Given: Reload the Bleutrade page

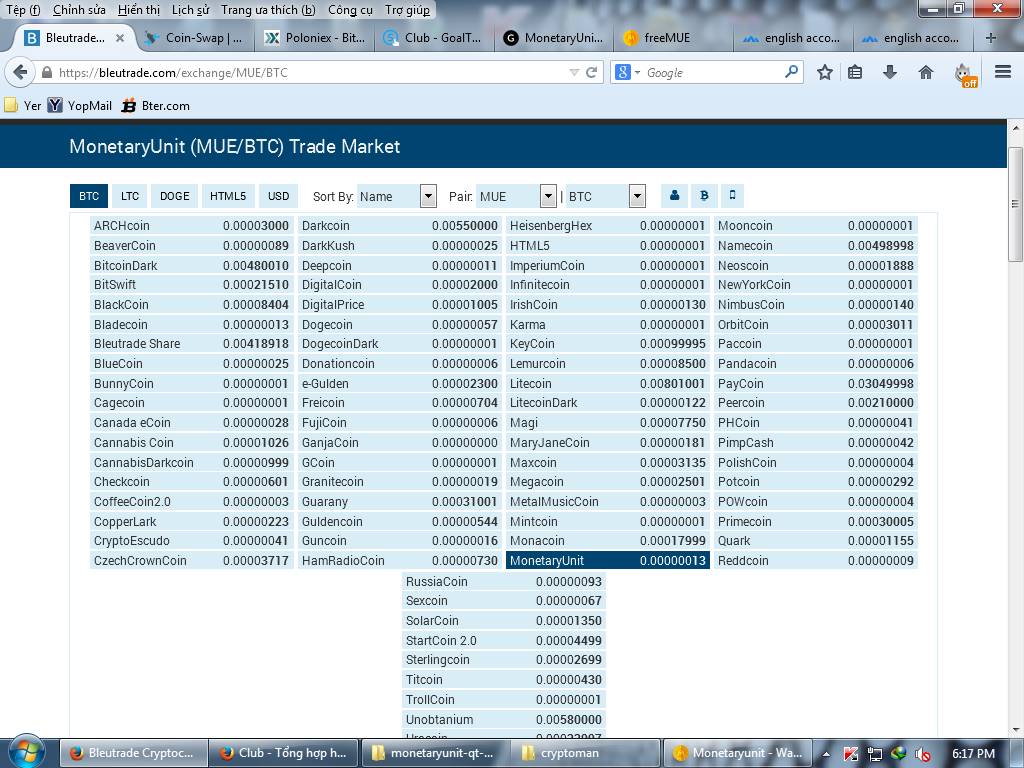Looking at the screenshot, I should coord(592,72).
